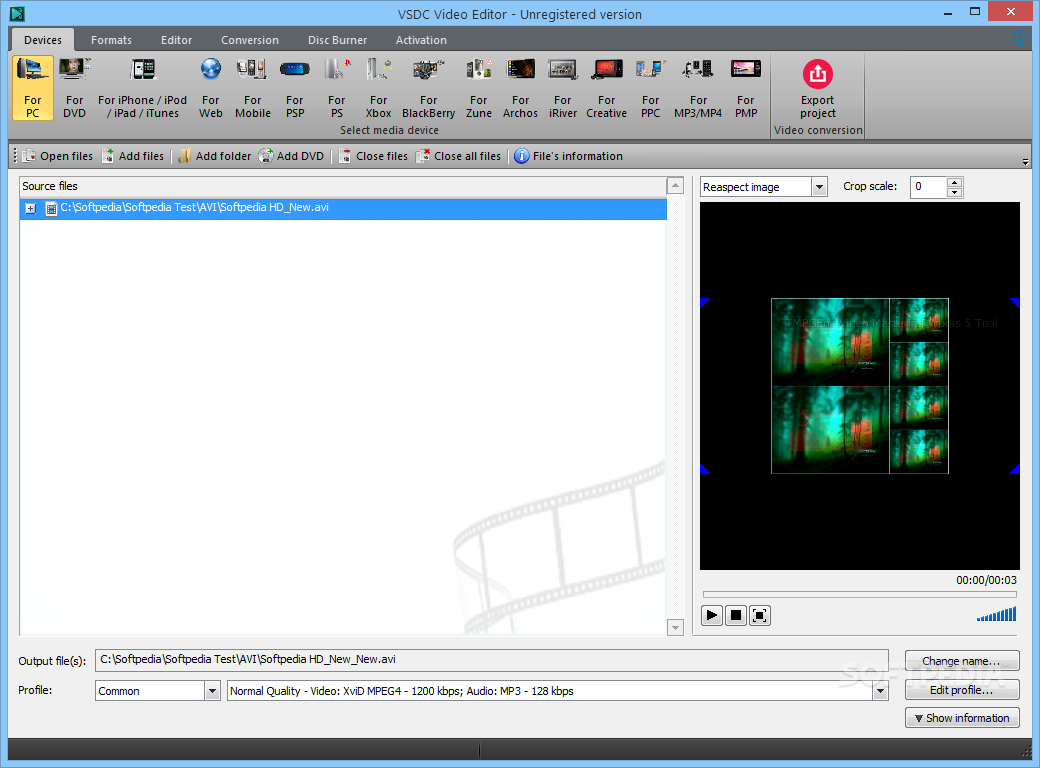Open the Common profile dropdown
The height and width of the screenshot is (768, 1040).
point(212,691)
